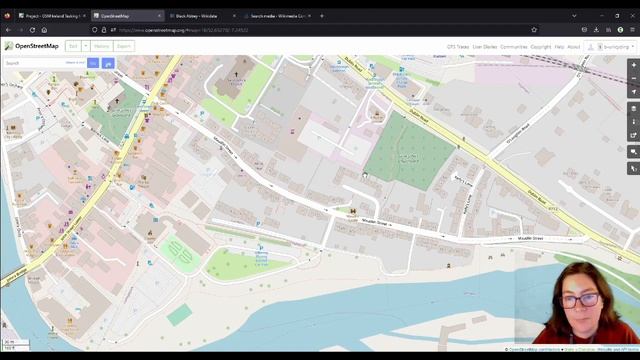Click the tracking protection shield icon

click(x=95, y=30)
